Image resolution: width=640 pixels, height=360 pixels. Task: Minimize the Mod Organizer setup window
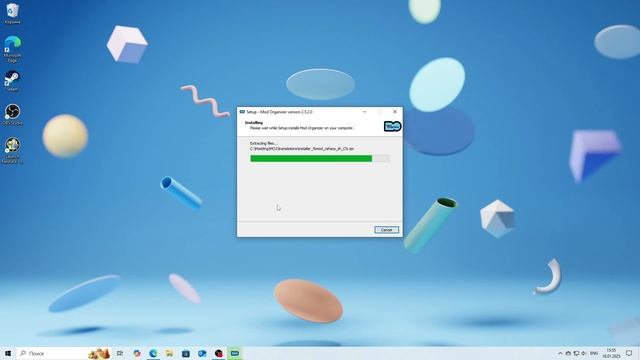point(364,111)
